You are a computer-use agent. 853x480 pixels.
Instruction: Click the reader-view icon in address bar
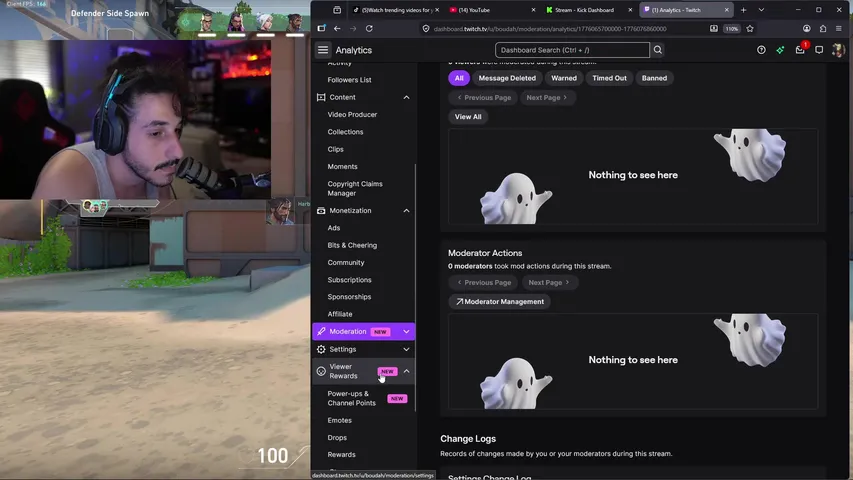pyautogui.click(x=714, y=29)
